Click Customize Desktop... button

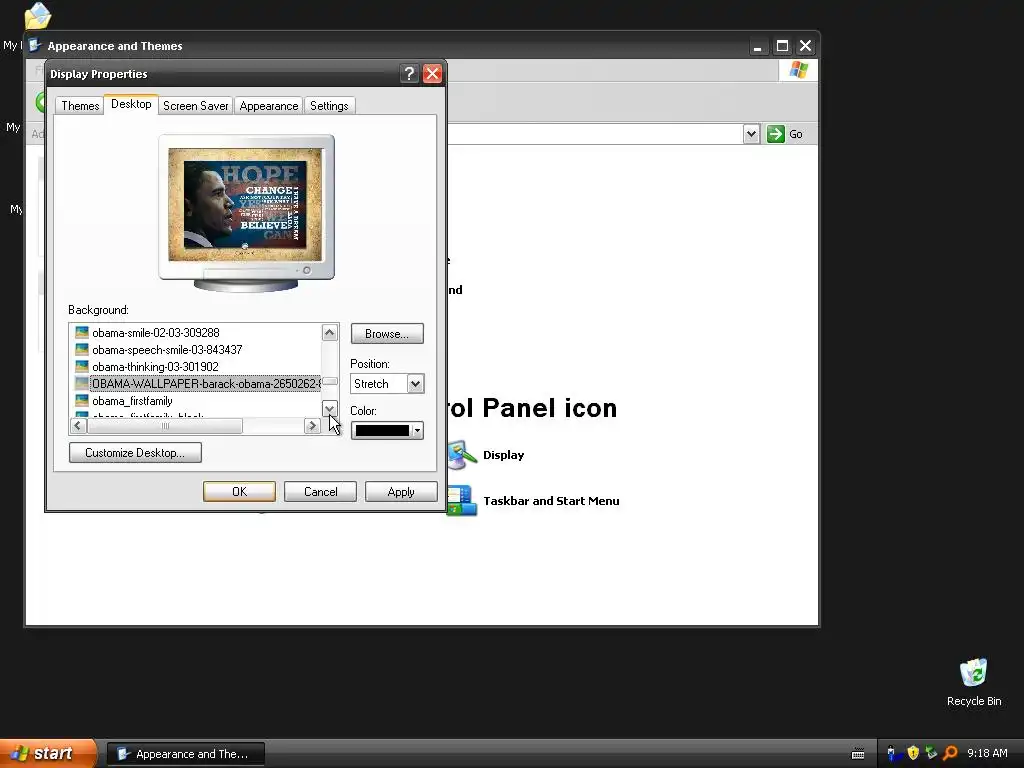coord(135,453)
